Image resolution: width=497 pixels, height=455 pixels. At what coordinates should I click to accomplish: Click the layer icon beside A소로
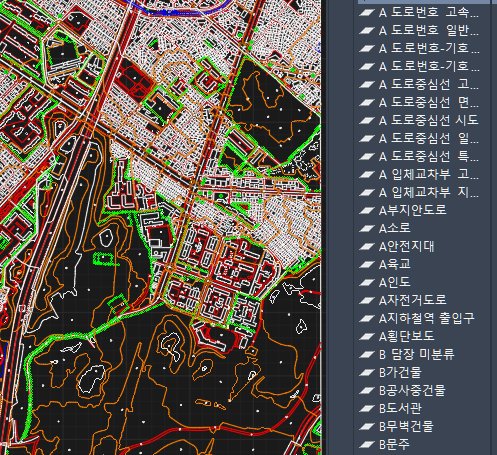367,229
